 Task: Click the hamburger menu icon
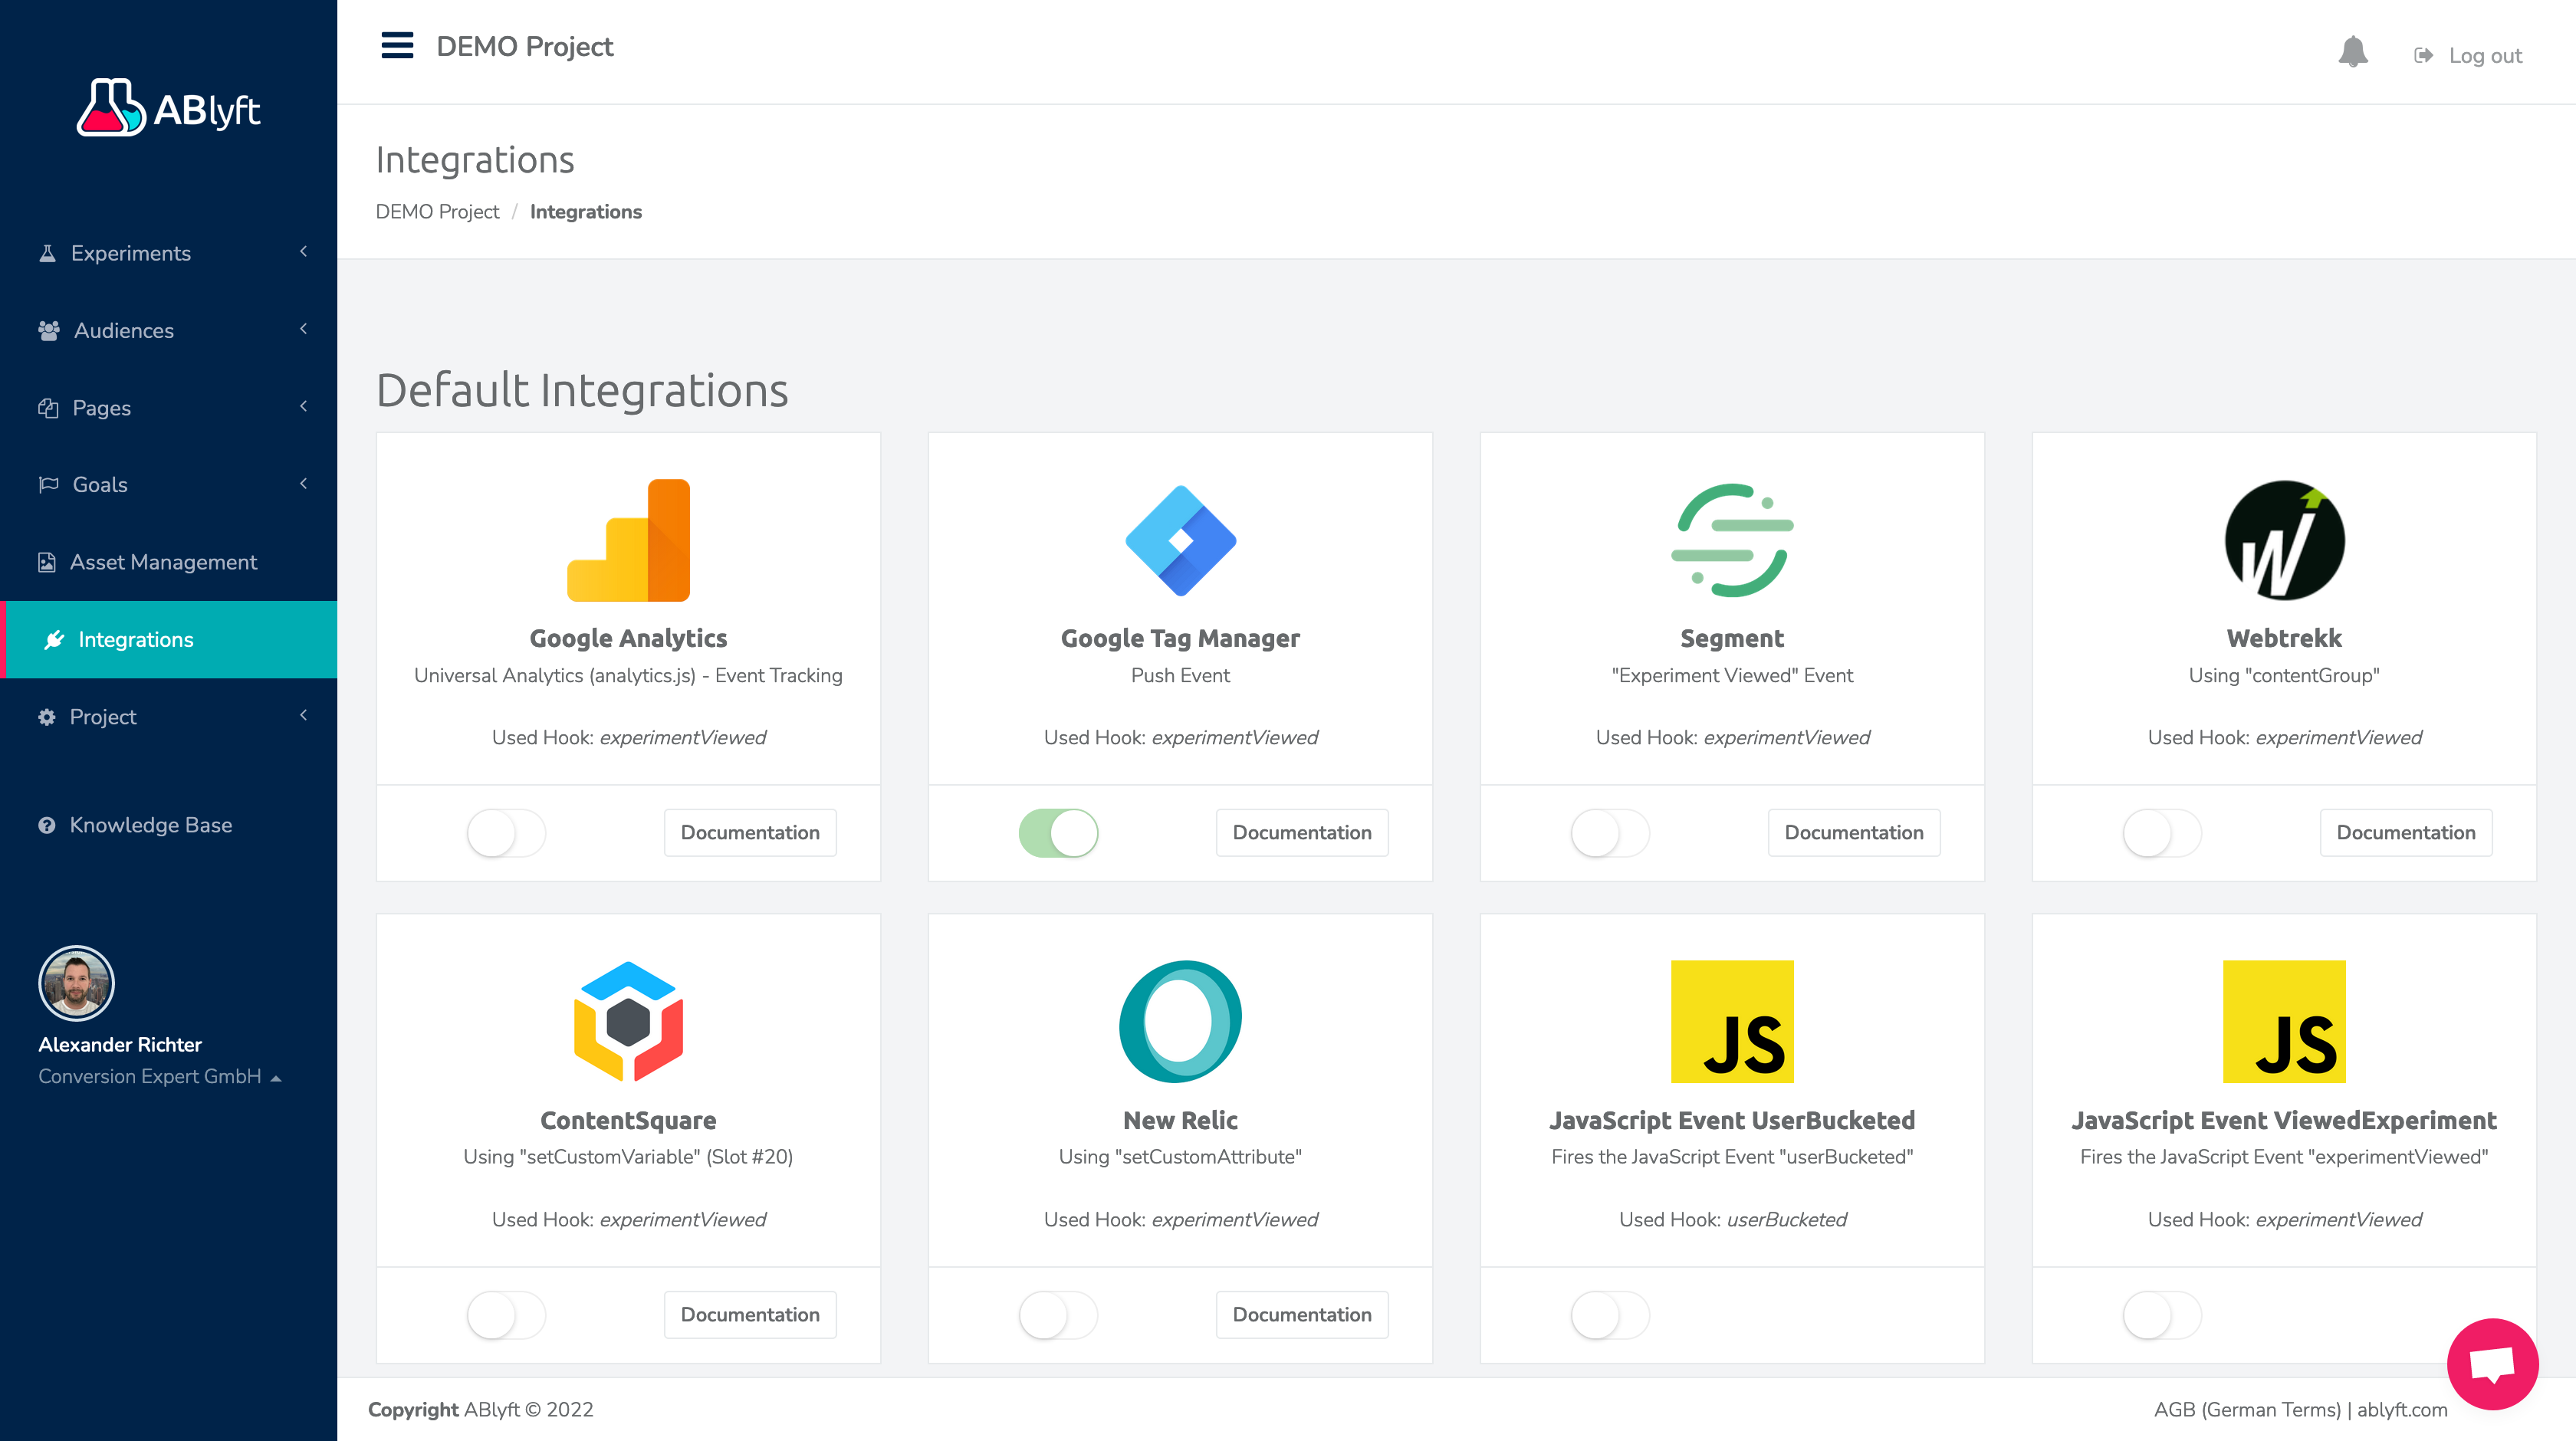(397, 46)
